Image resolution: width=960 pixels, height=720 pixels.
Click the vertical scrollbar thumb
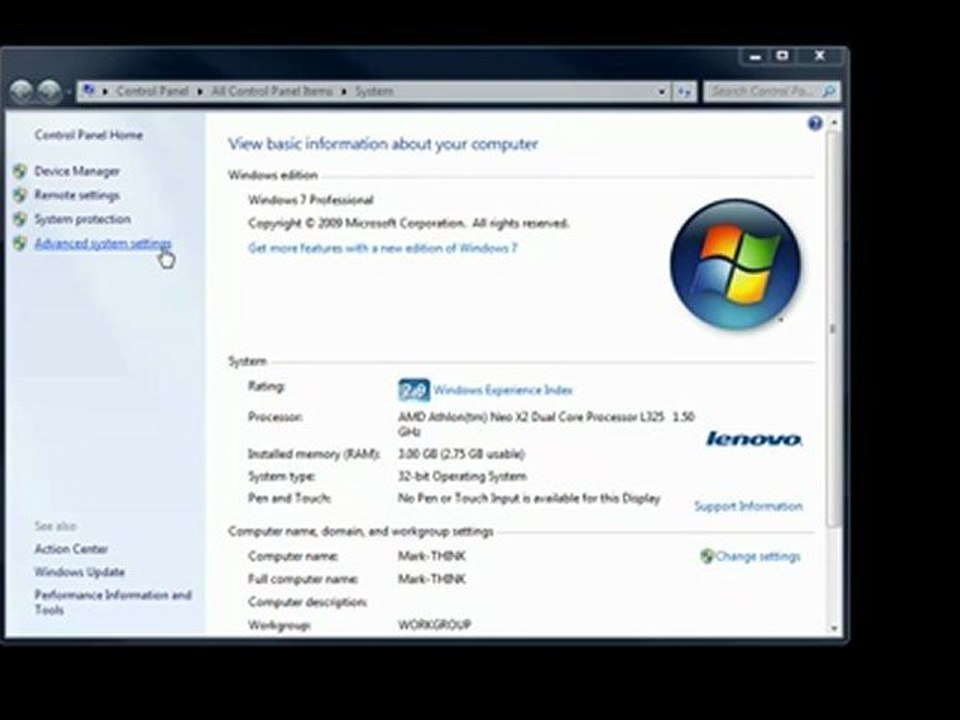click(833, 329)
